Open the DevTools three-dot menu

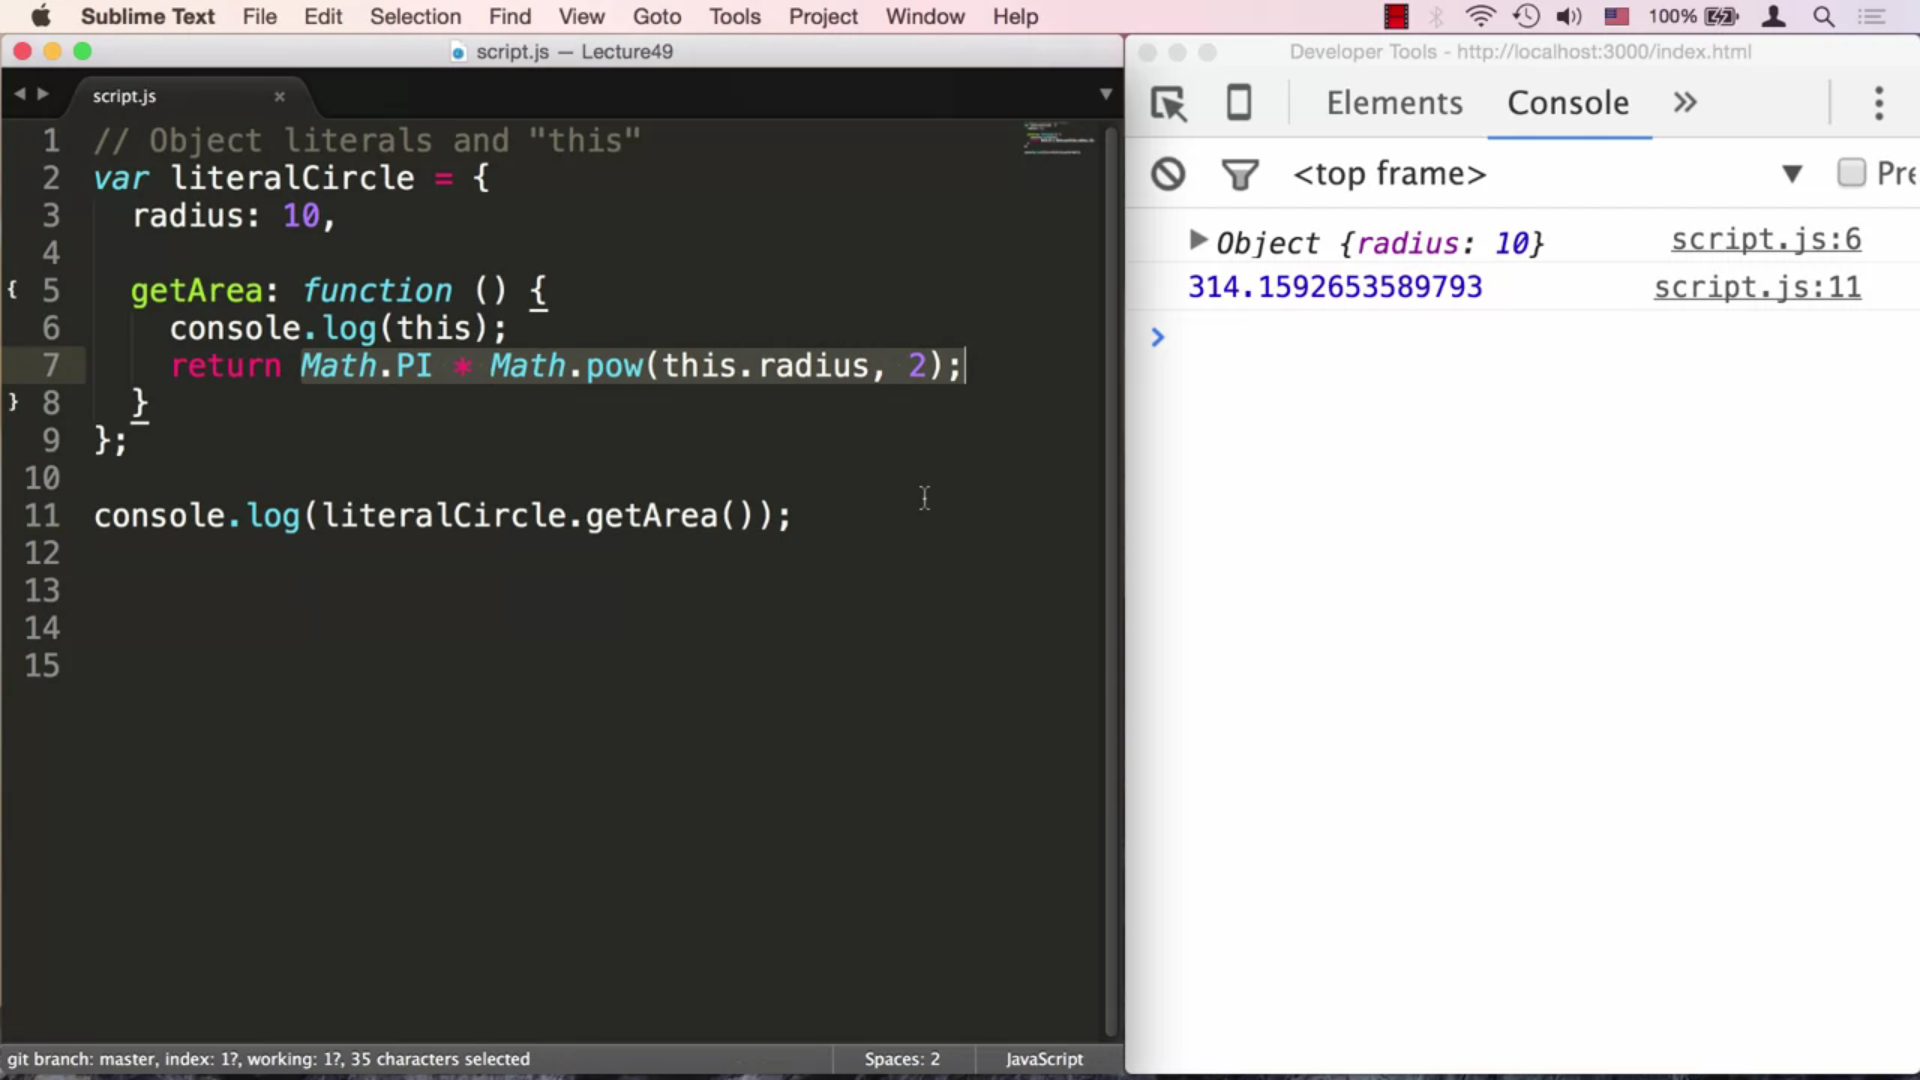pyautogui.click(x=1879, y=103)
